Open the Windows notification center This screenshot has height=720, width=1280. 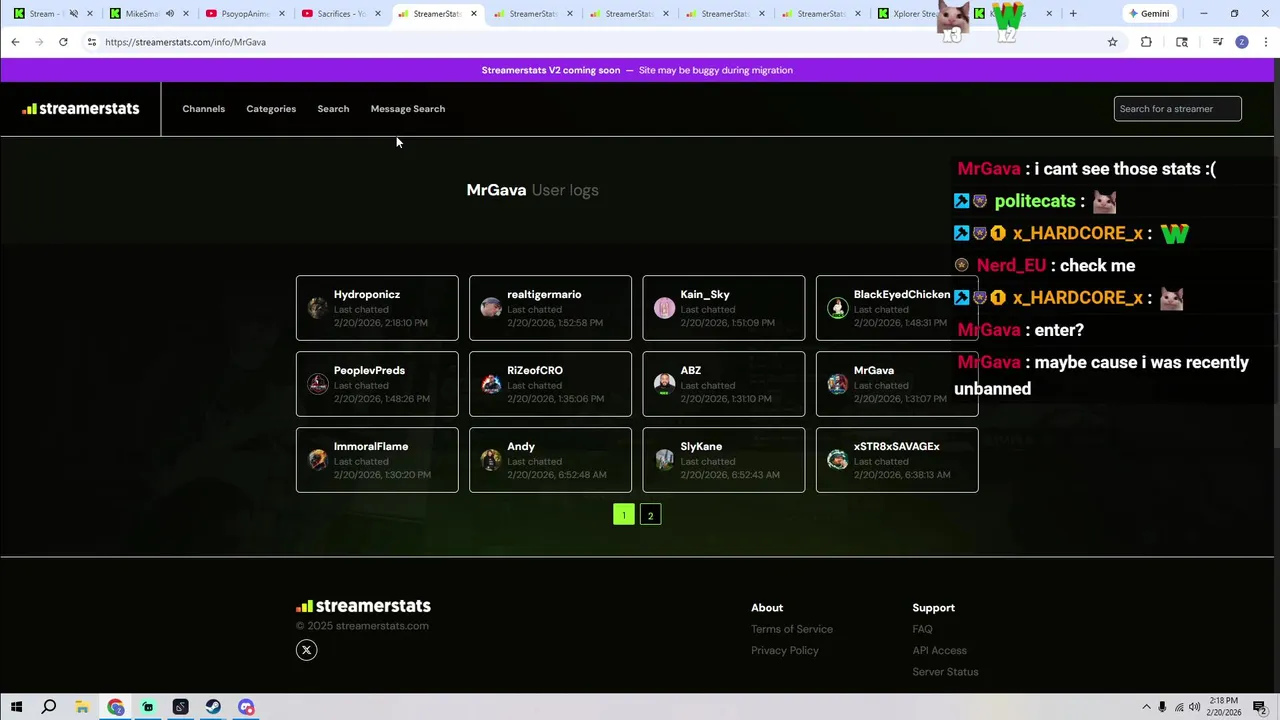tap(1259, 707)
